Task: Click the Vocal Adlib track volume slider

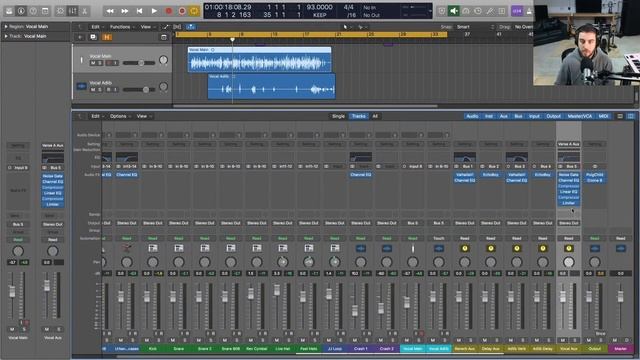Action: click(139, 89)
